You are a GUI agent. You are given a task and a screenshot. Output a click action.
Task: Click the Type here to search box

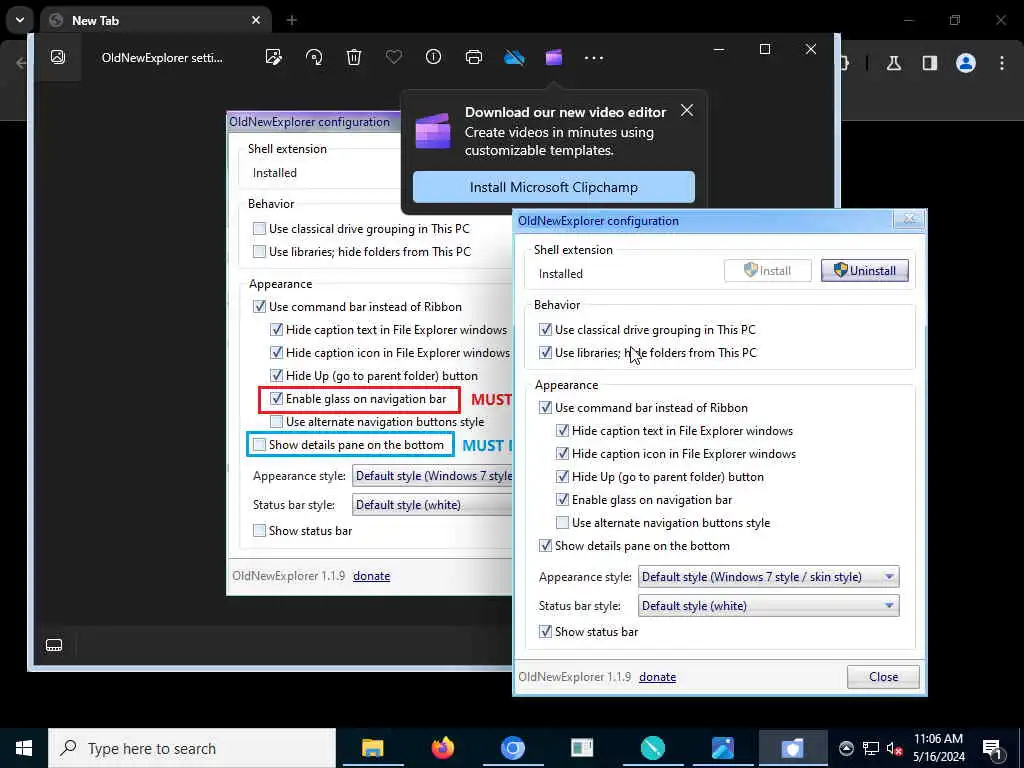pyautogui.click(x=192, y=748)
